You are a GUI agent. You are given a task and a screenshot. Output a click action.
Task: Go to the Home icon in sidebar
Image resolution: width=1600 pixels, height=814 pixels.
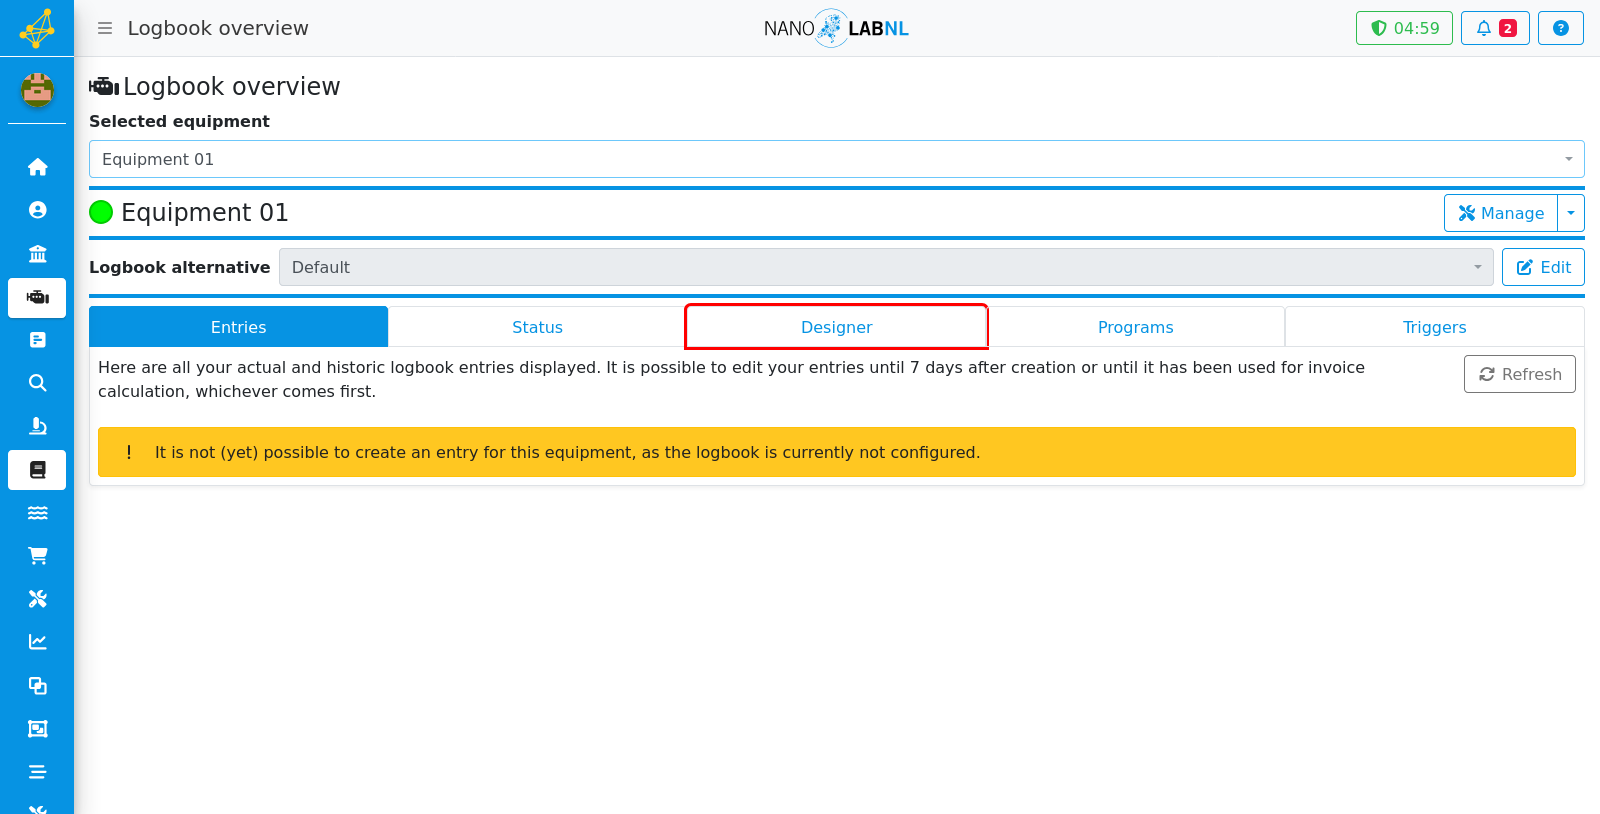tap(37, 167)
